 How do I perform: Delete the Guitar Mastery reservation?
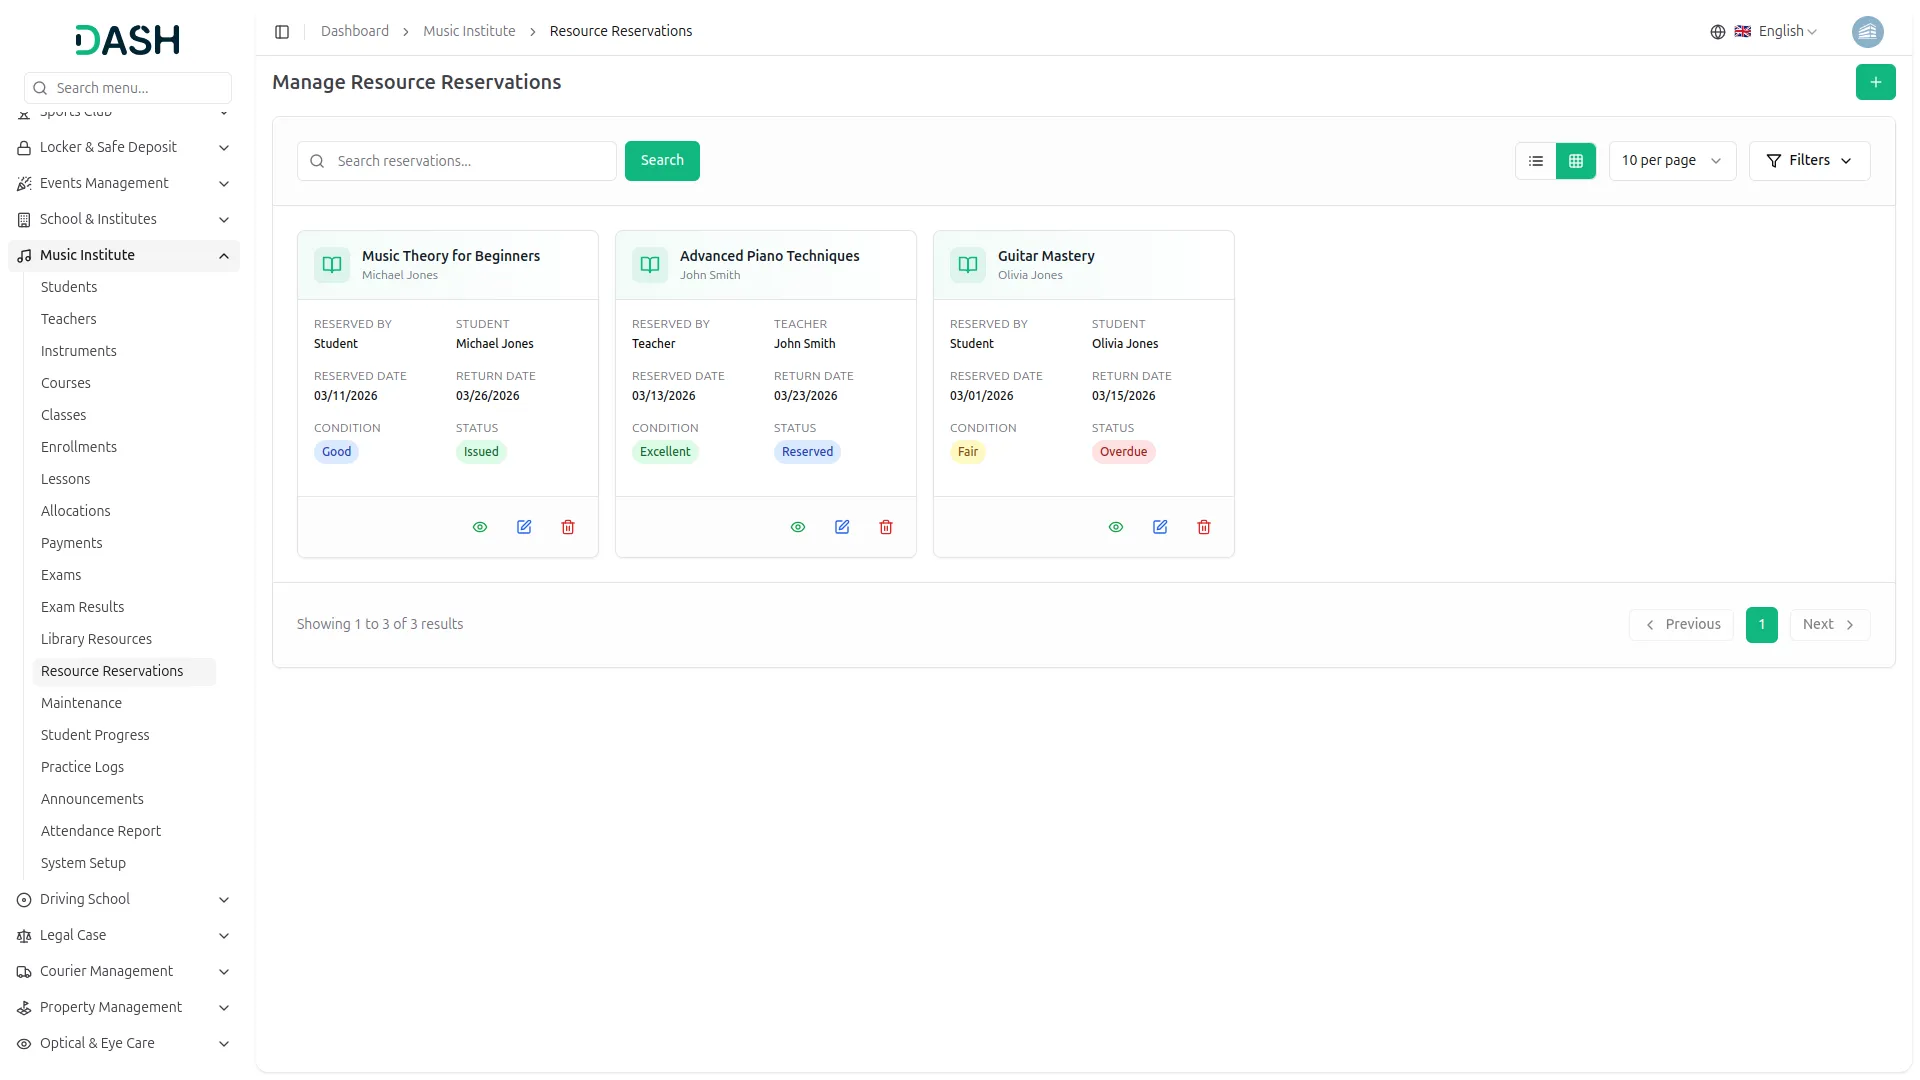(x=1203, y=527)
